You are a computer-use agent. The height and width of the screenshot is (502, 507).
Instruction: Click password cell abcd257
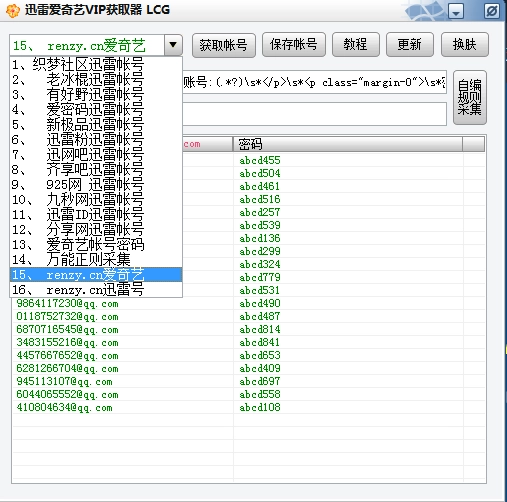[260, 212]
